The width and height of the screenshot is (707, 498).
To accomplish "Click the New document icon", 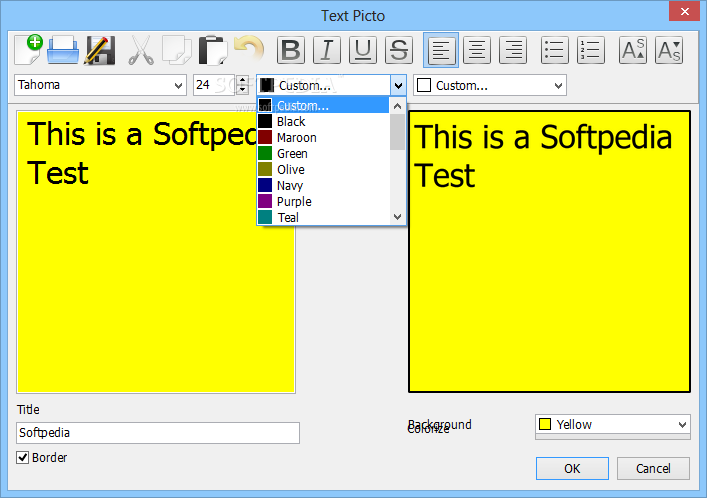I will [28, 50].
